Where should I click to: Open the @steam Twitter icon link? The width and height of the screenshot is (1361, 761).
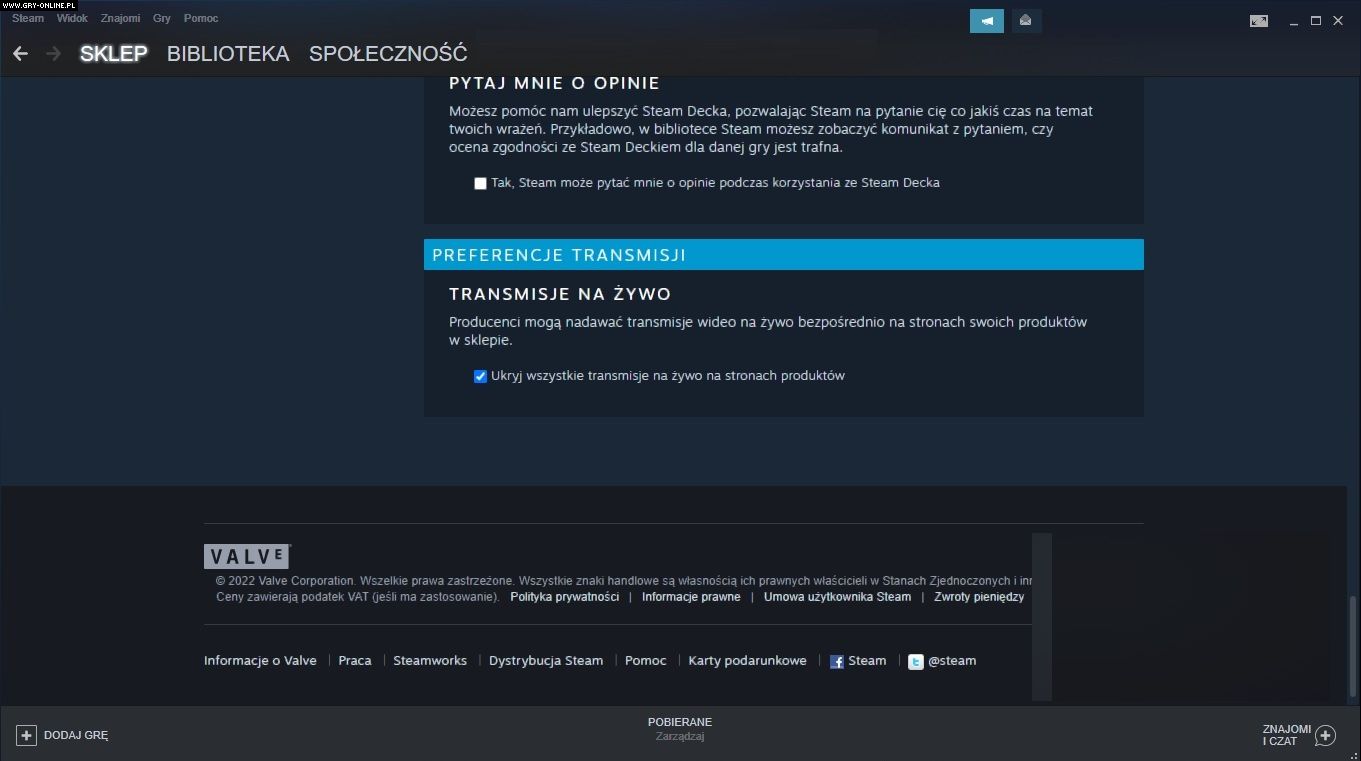tap(915, 661)
